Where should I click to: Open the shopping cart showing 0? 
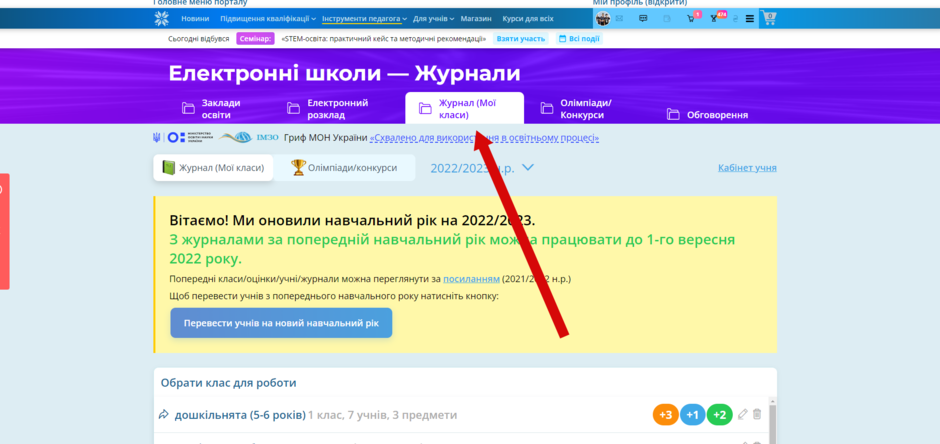coord(769,19)
